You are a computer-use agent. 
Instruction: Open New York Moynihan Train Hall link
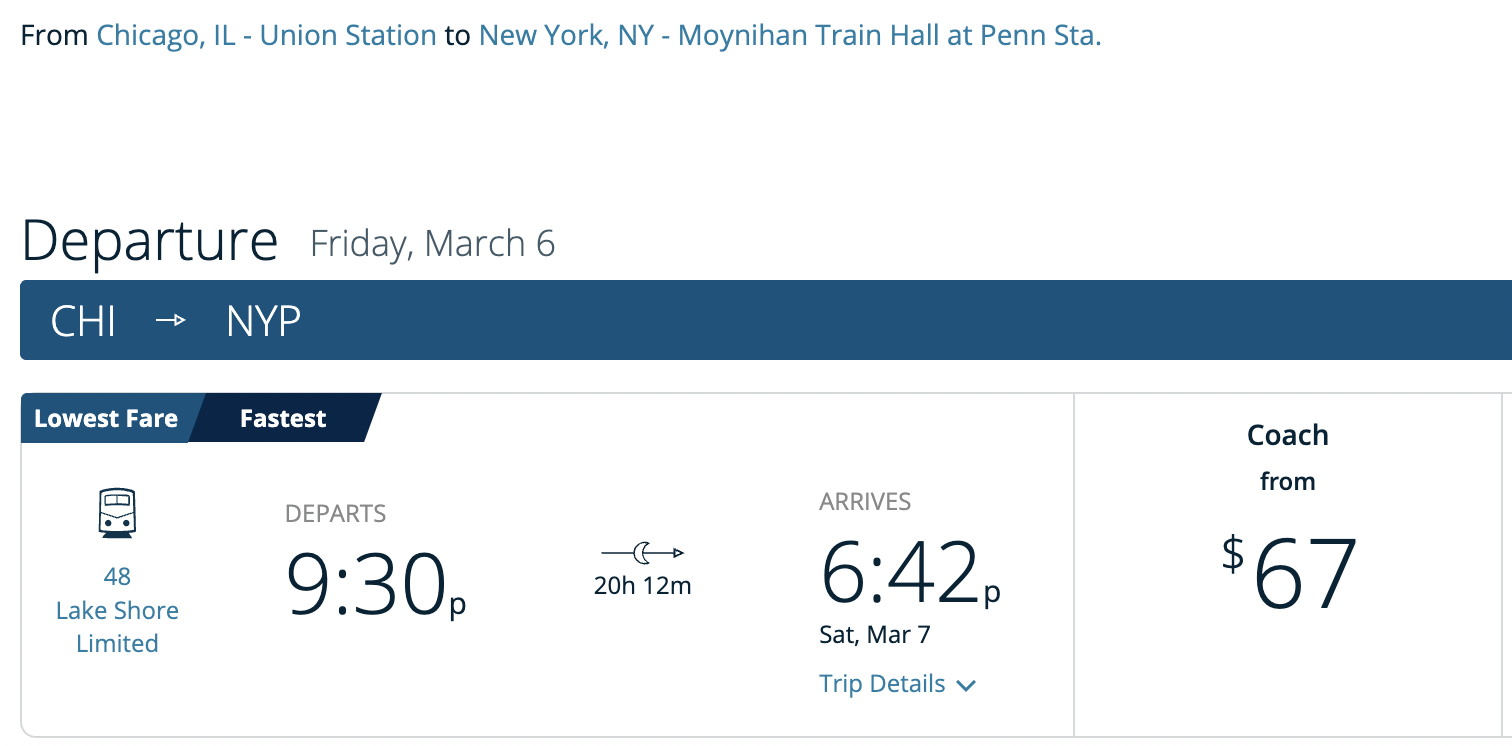790,36
